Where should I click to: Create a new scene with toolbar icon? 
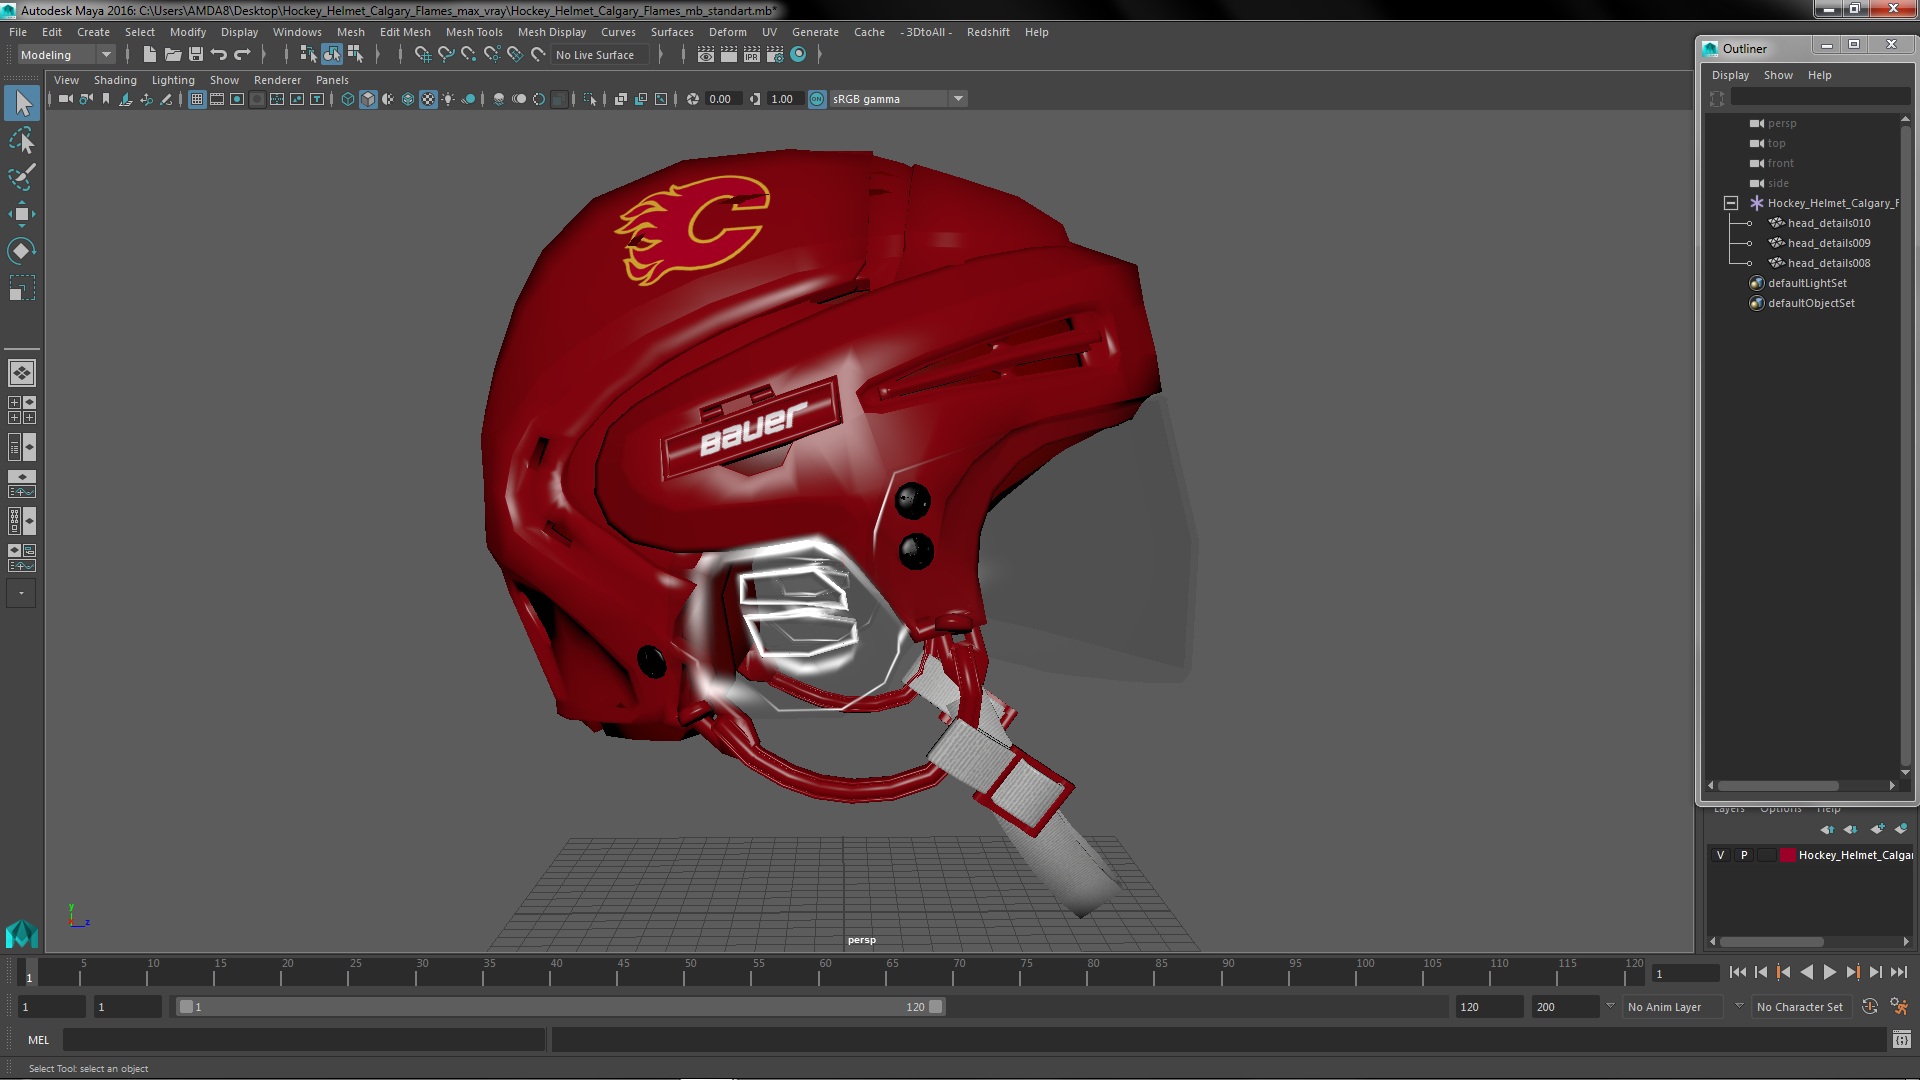pyautogui.click(x=150, y=55)
